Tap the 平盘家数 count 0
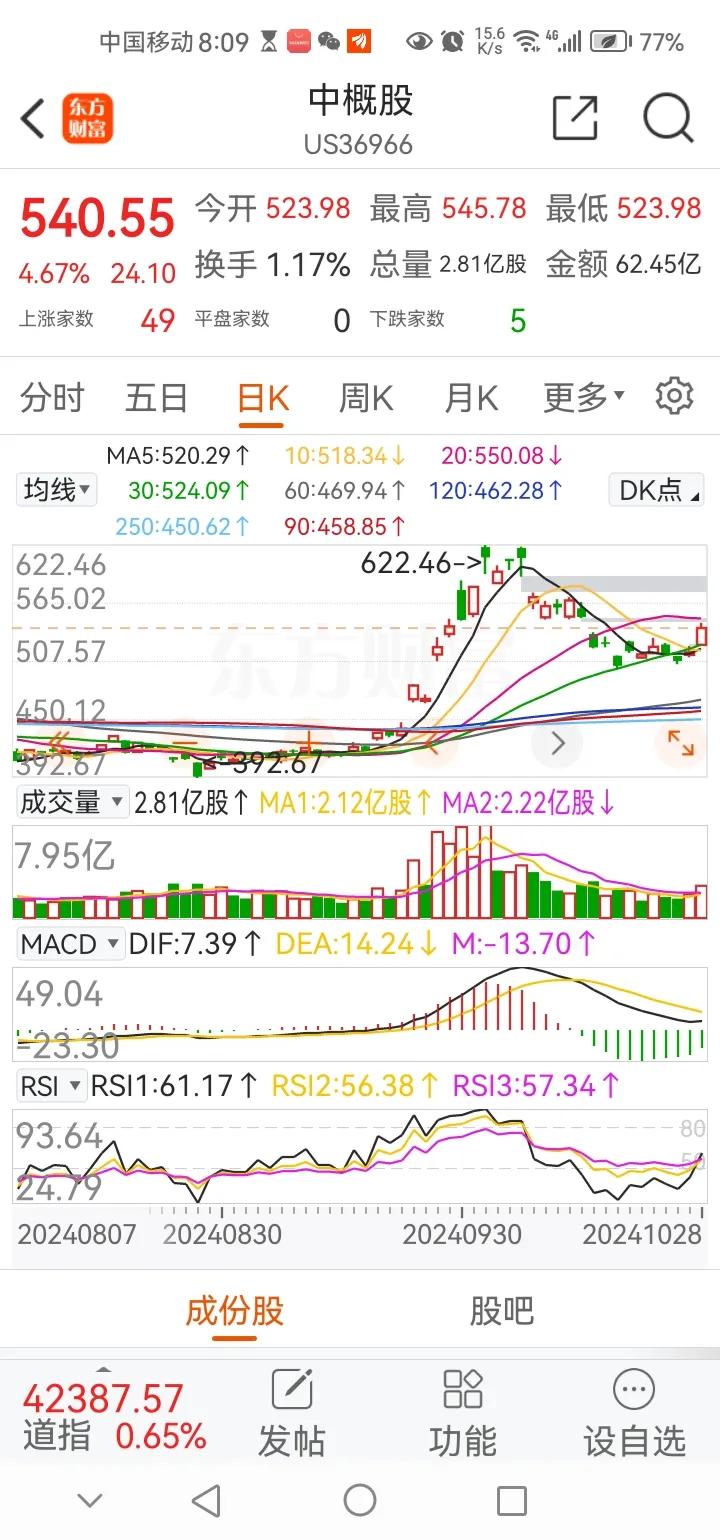 (342, 321)
